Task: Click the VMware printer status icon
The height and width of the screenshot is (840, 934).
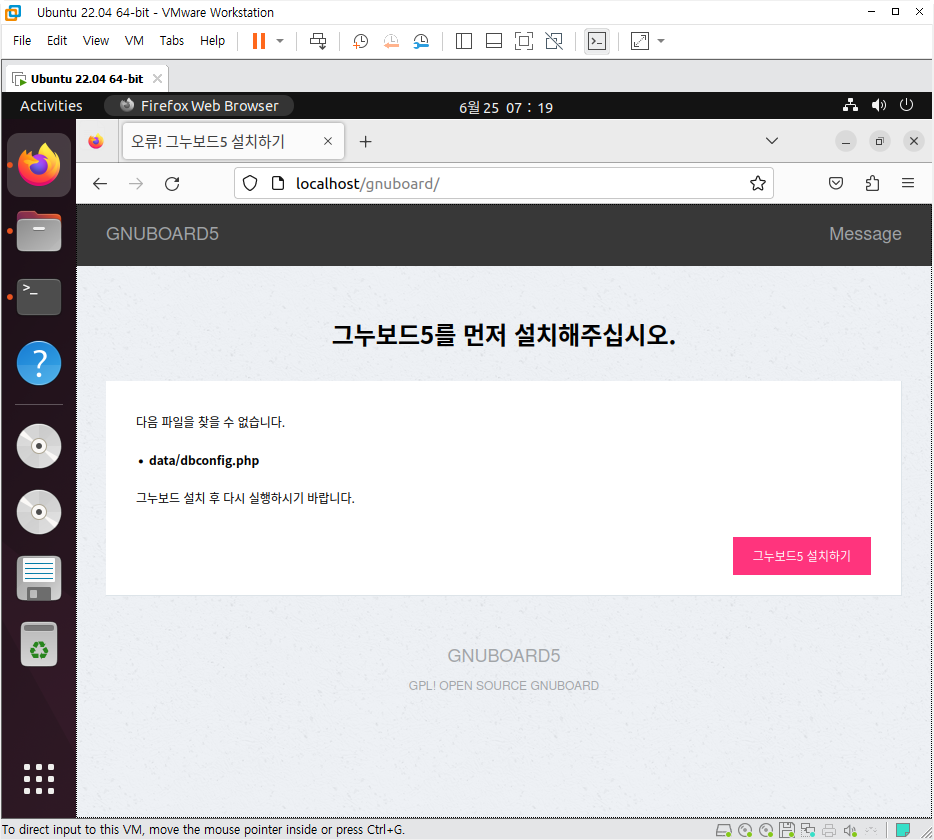Action: [829, 830]
